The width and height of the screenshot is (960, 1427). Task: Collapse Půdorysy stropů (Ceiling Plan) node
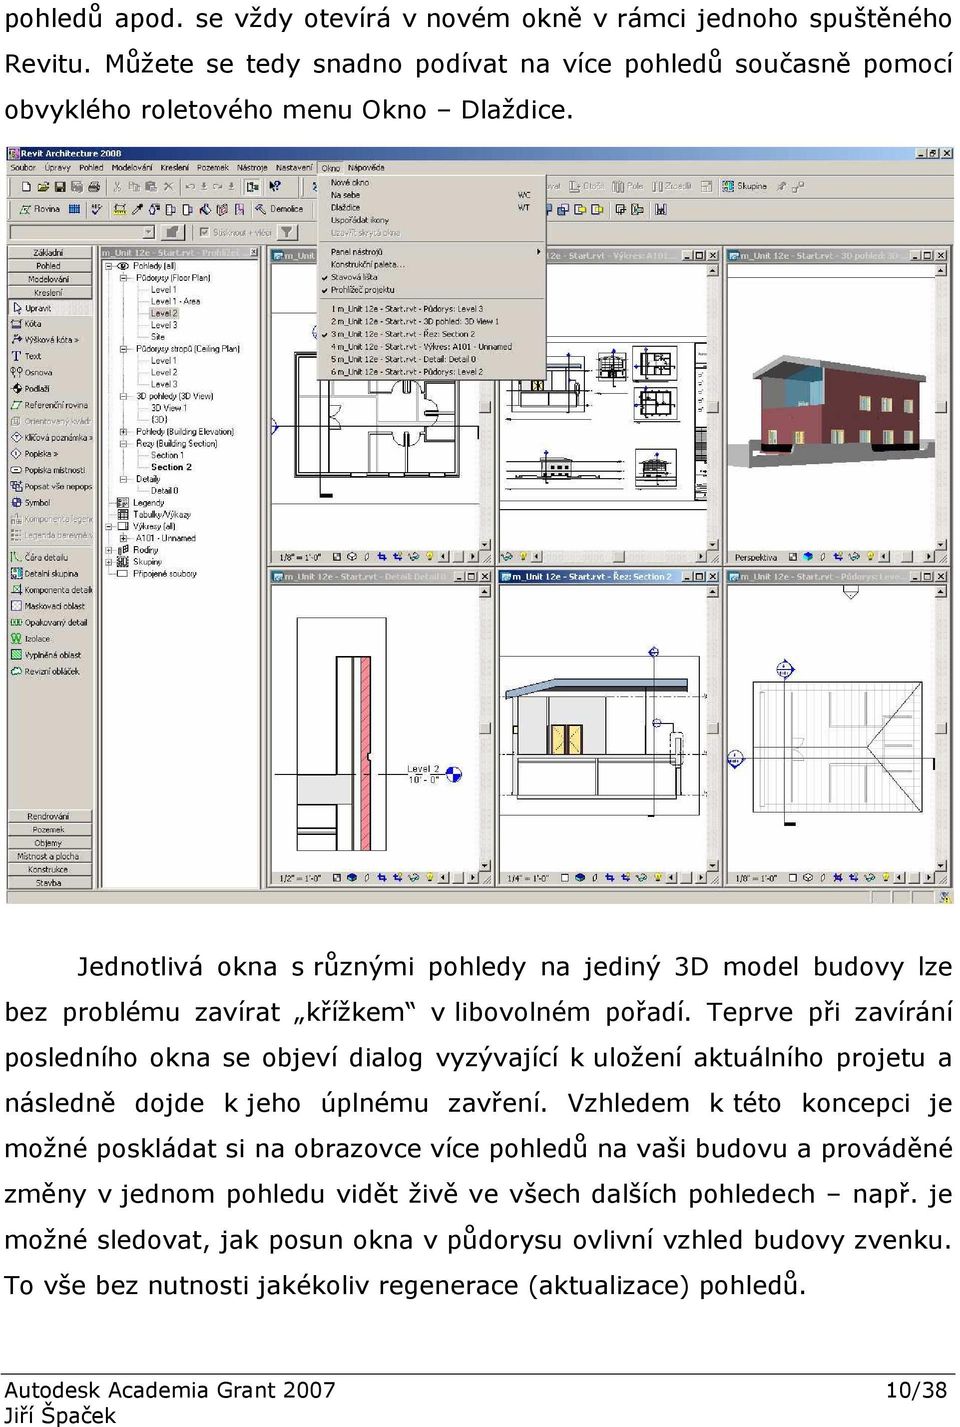click(125, 349)
